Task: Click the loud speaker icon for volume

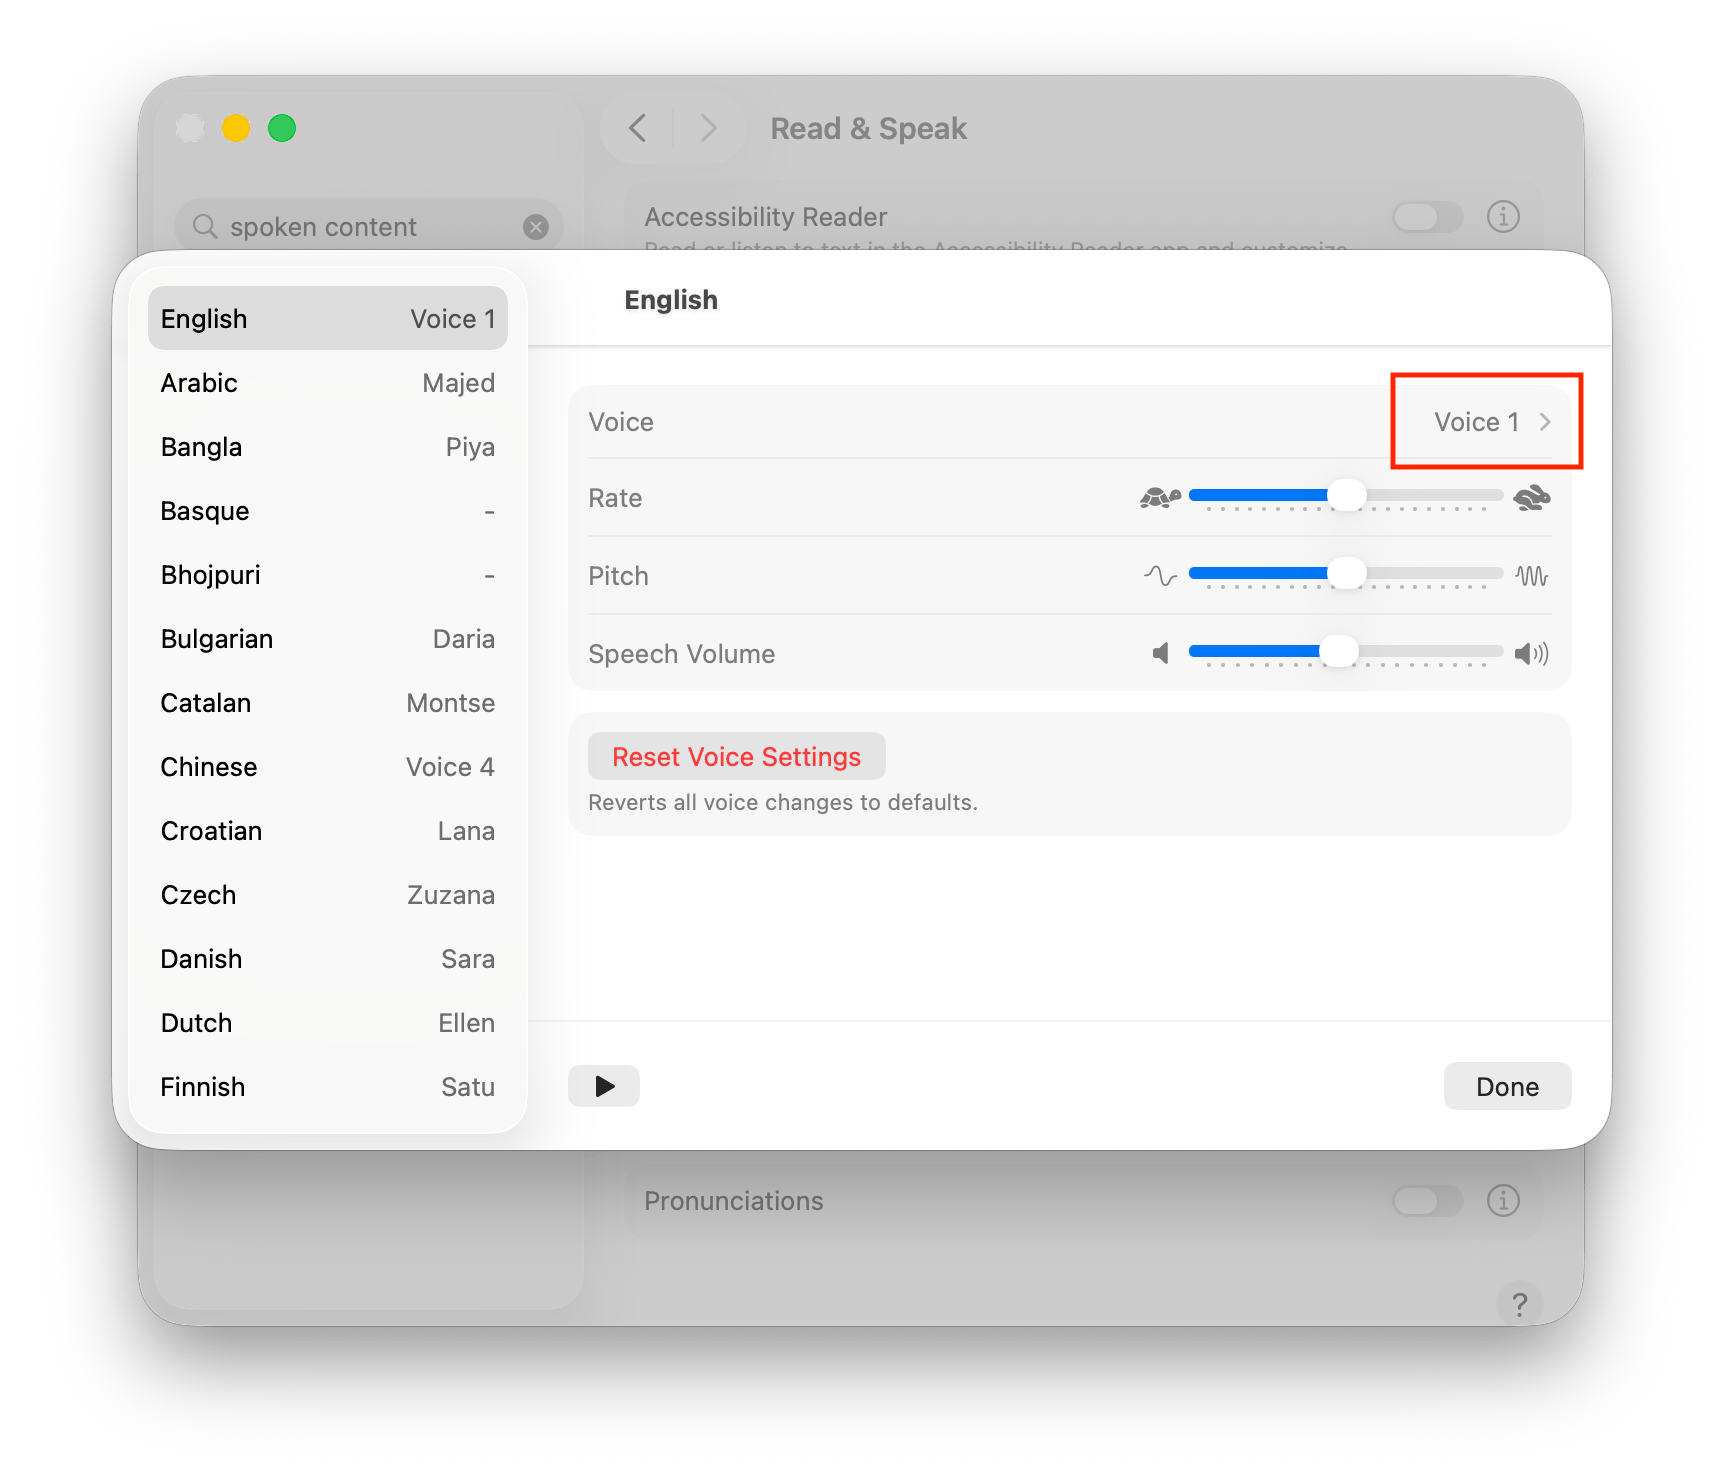Action: coord(1531,652)
